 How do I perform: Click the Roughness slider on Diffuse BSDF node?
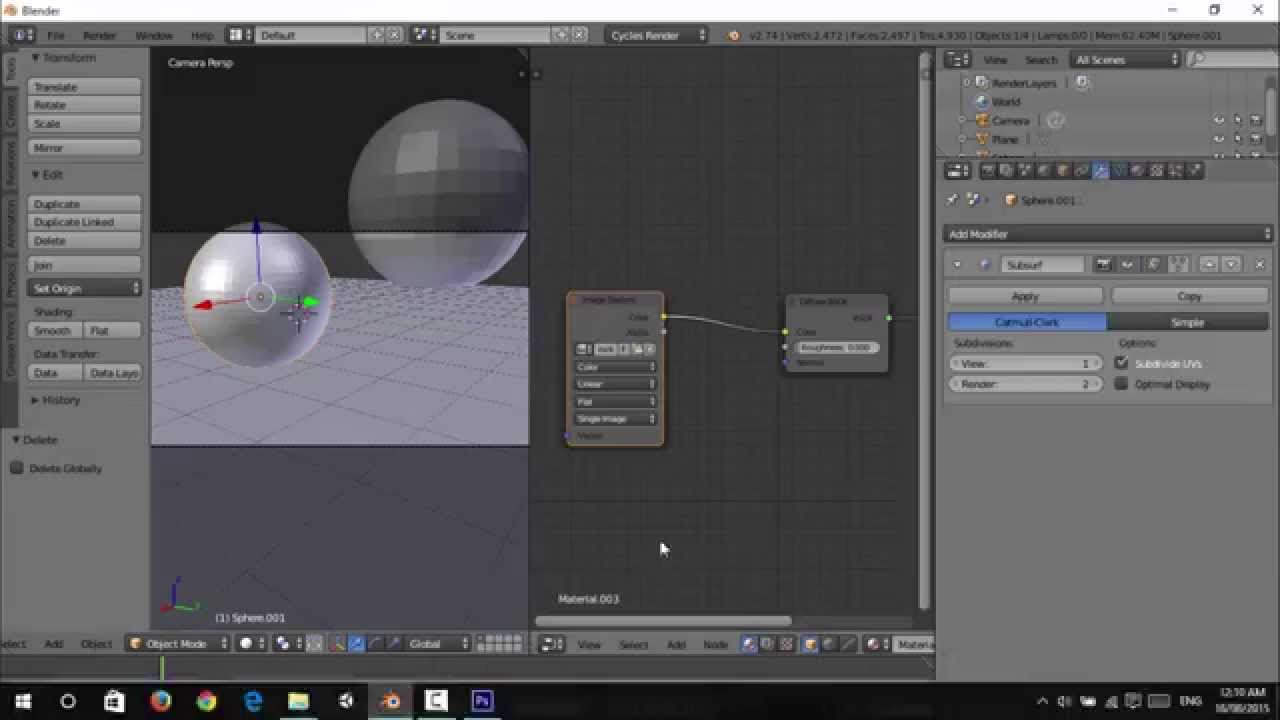(x=838, y=347)
